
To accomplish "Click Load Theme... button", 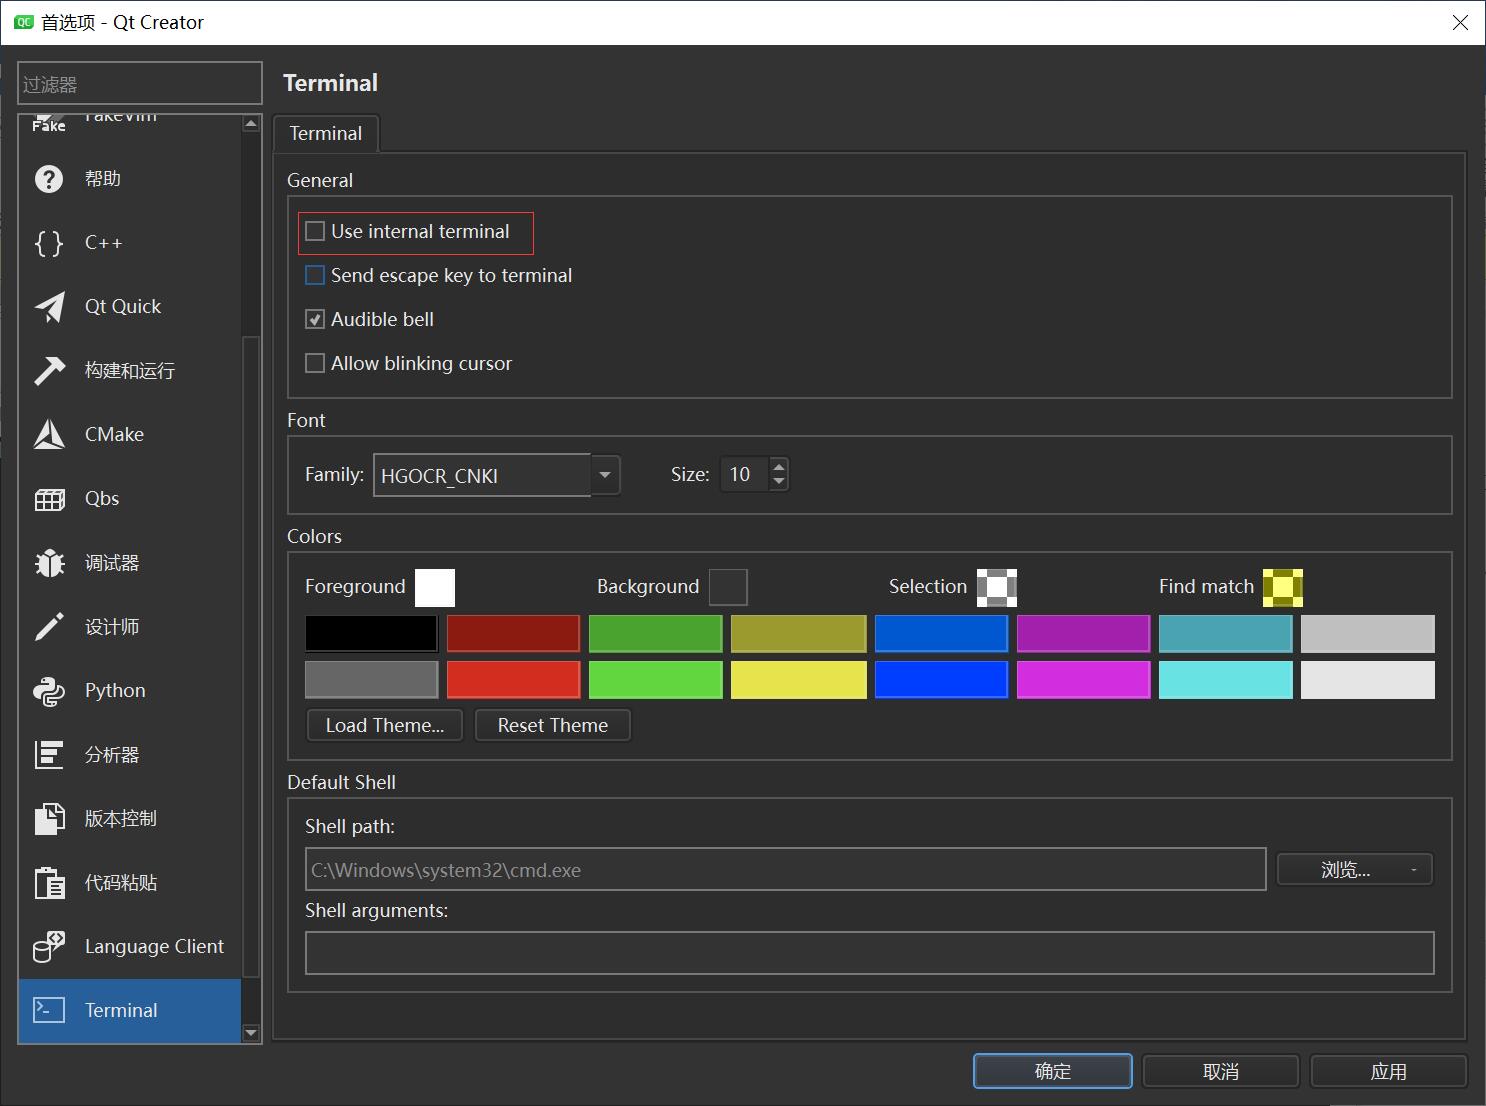I will point(385,725).
